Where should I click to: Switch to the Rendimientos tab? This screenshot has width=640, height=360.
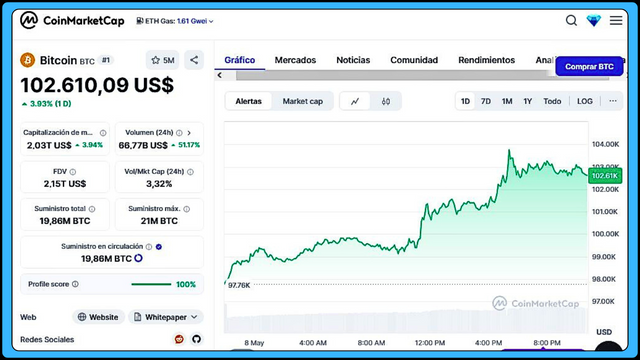click(487, 60)
